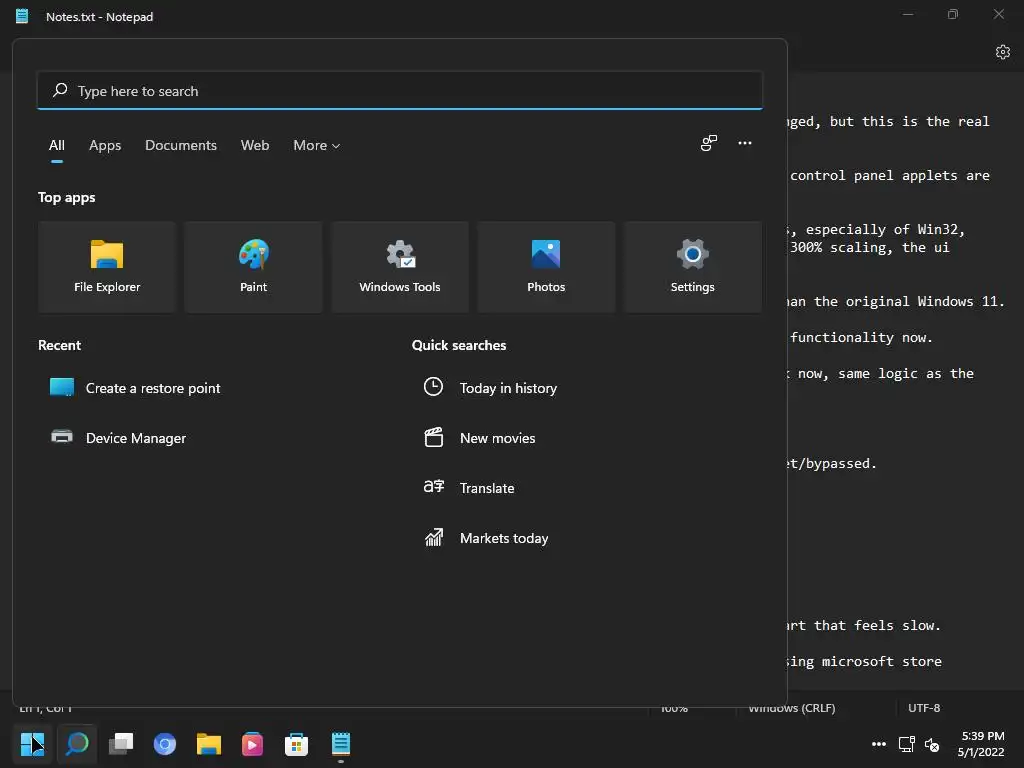Open Create a restore point recent item

136,388
